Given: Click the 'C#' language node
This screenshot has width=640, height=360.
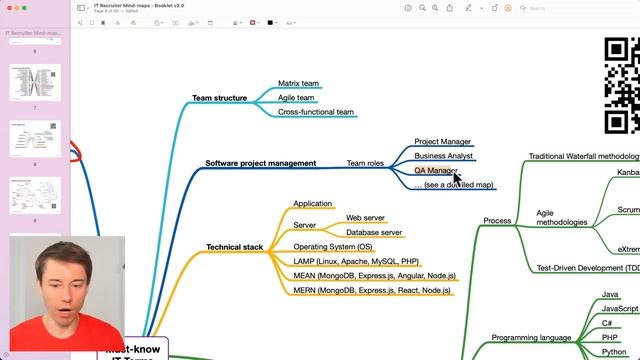Looking at the screenshot, I should (607, 323).
